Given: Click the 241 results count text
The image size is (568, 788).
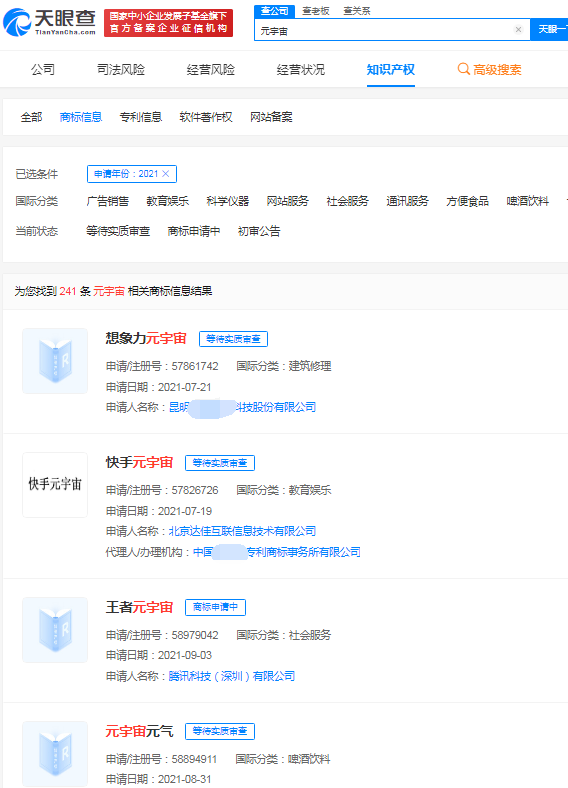Looking at the screenshot, I should 68,291.
